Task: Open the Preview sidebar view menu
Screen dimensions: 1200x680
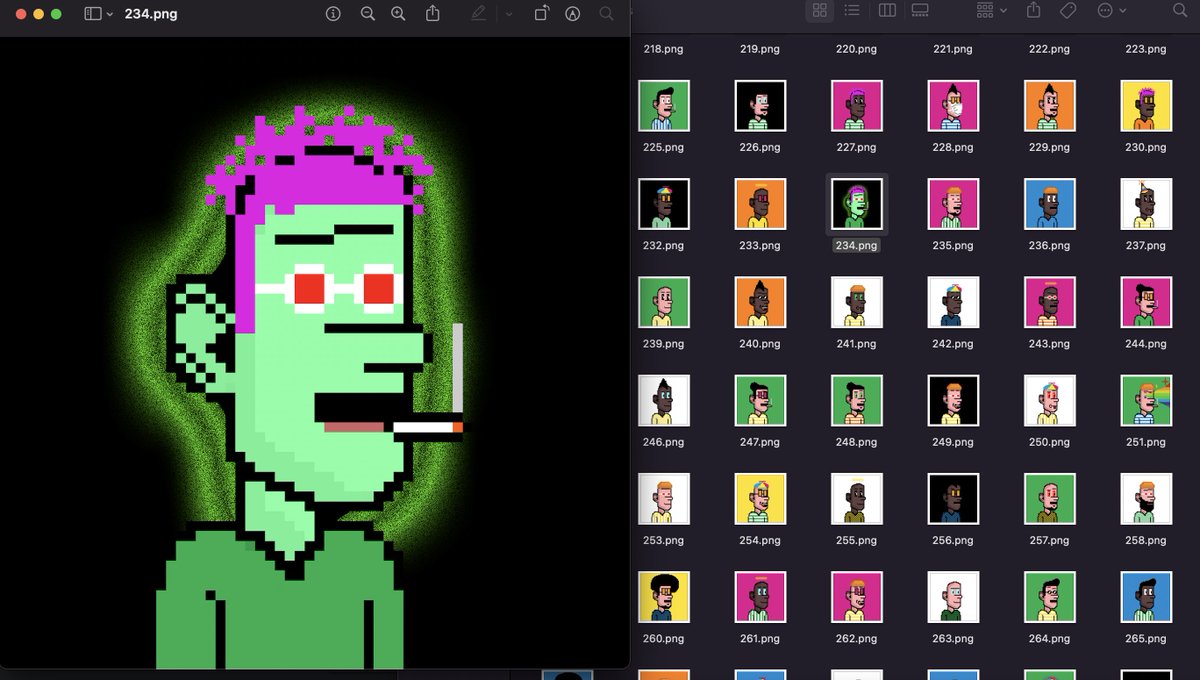Action: point(99,14)
